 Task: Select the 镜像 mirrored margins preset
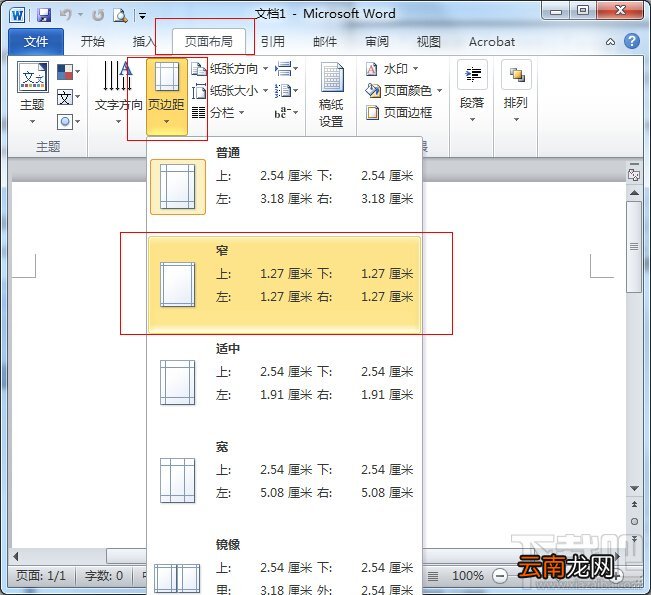point(285,565)
